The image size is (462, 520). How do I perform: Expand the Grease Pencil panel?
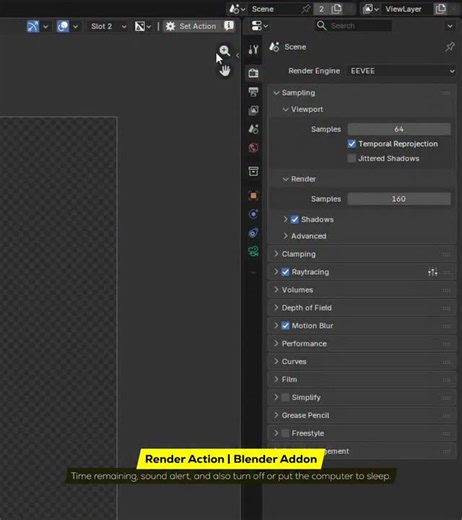(x=276, y=415)
